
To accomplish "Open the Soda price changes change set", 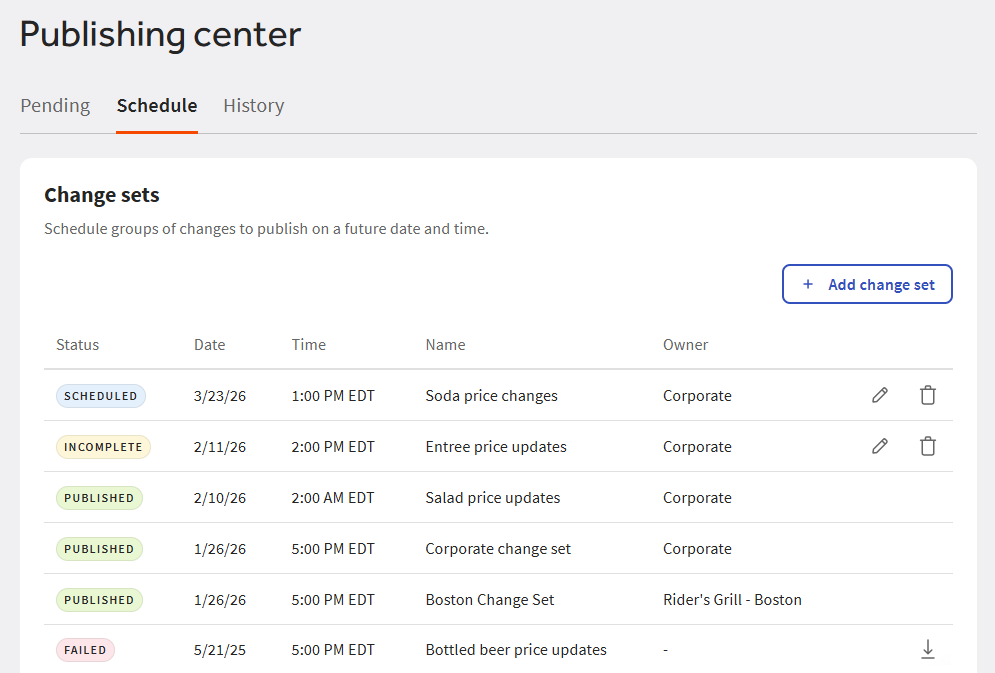I will (491, 395).
